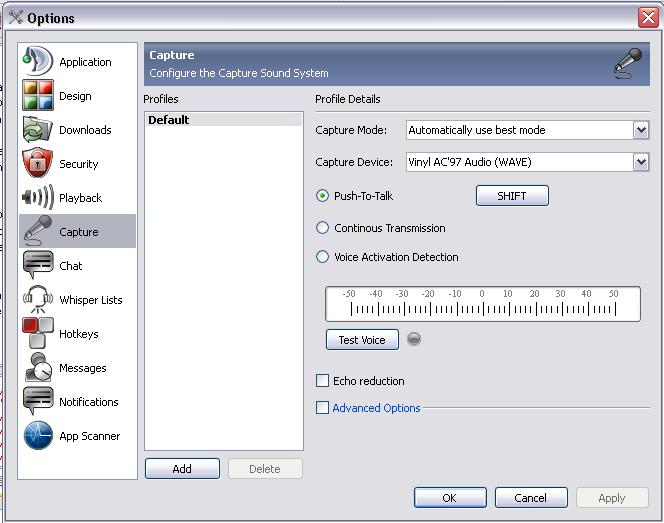Select the Design color squares icon

pyautogui.click(x=38, y=95)
